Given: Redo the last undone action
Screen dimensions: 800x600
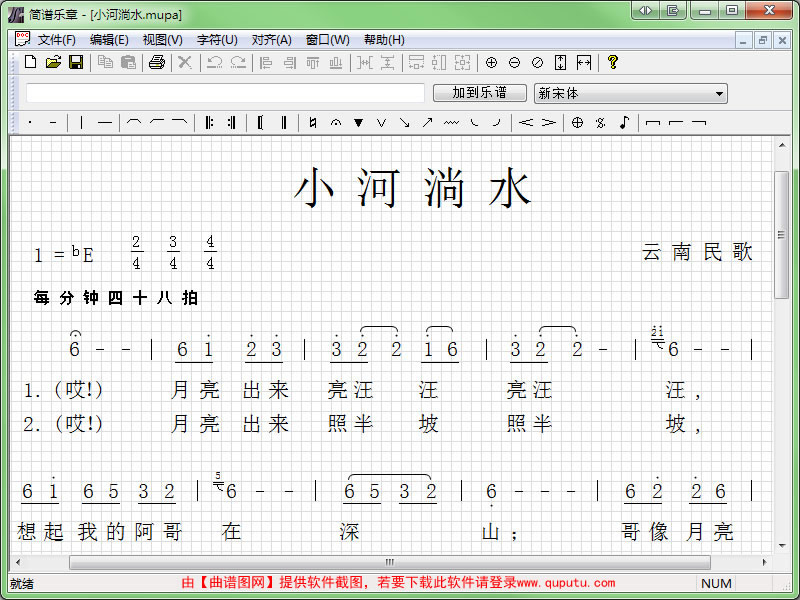Looking at the screenshot, I should coord(238,62).
